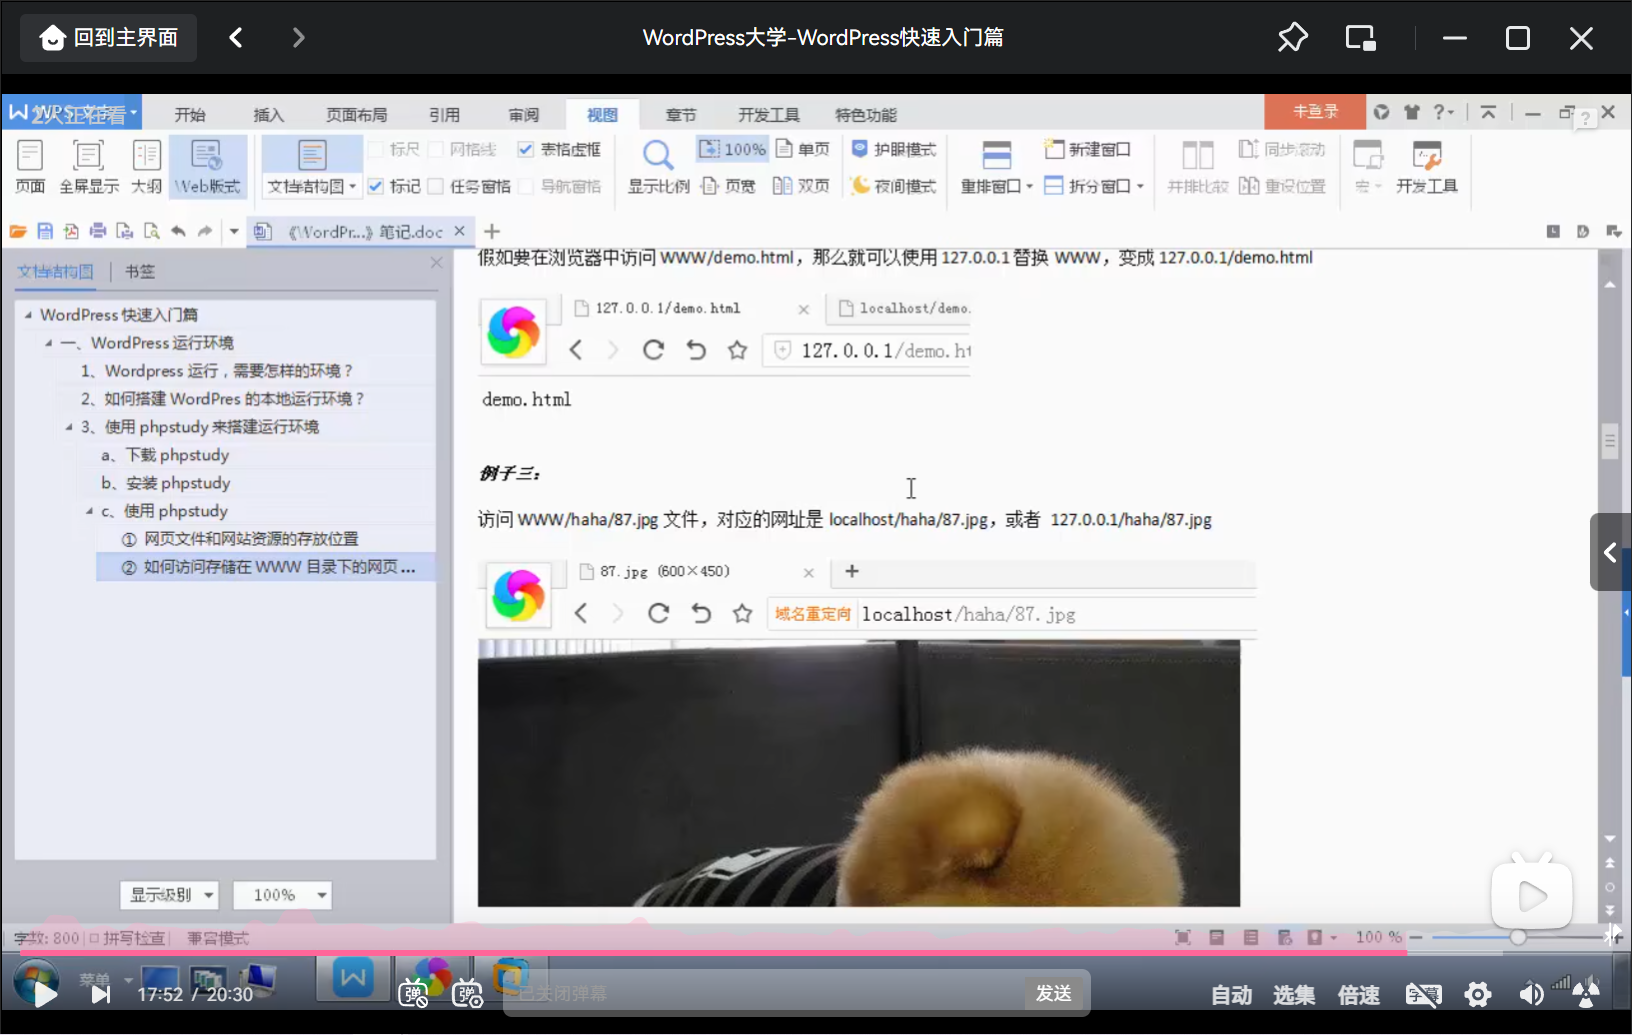The width and height of the screenshot is (1632, 1035).
Task: Click full-screen view icon in WPS status bar
Action: (1183, 937)
